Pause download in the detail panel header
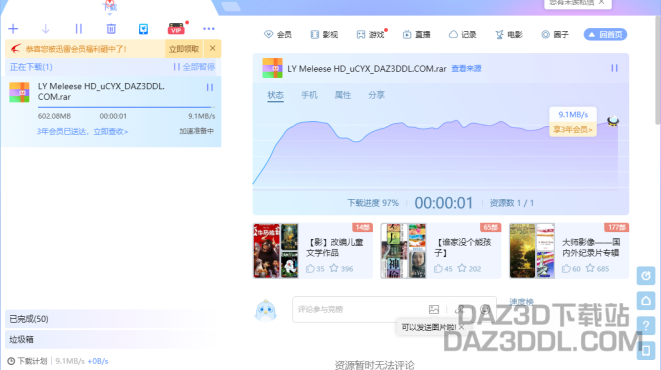 coord(614,68)
